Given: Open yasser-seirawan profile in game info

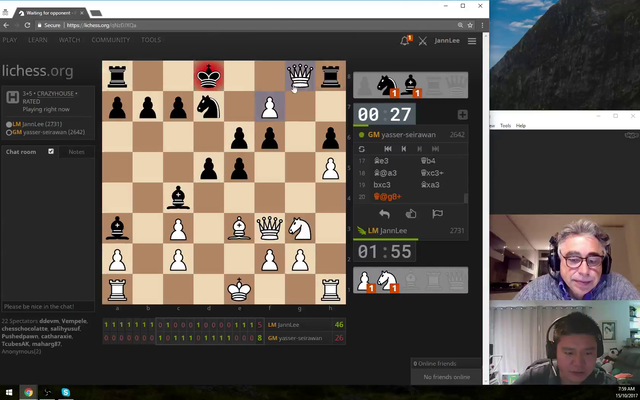Looking at the screenshot, I should [x=49, y=132].
